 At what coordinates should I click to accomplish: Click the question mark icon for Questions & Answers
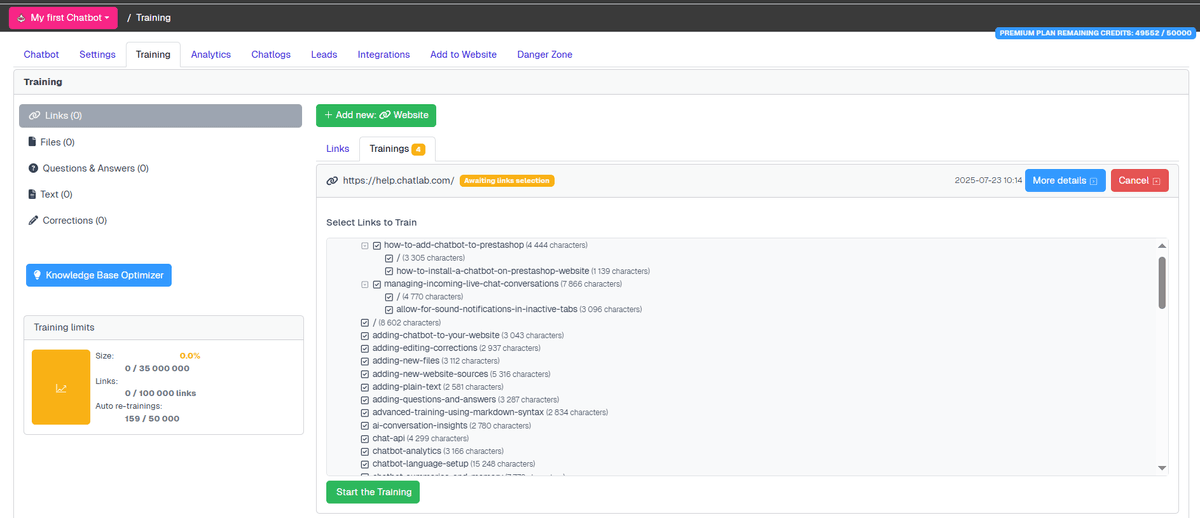(33, 168)
